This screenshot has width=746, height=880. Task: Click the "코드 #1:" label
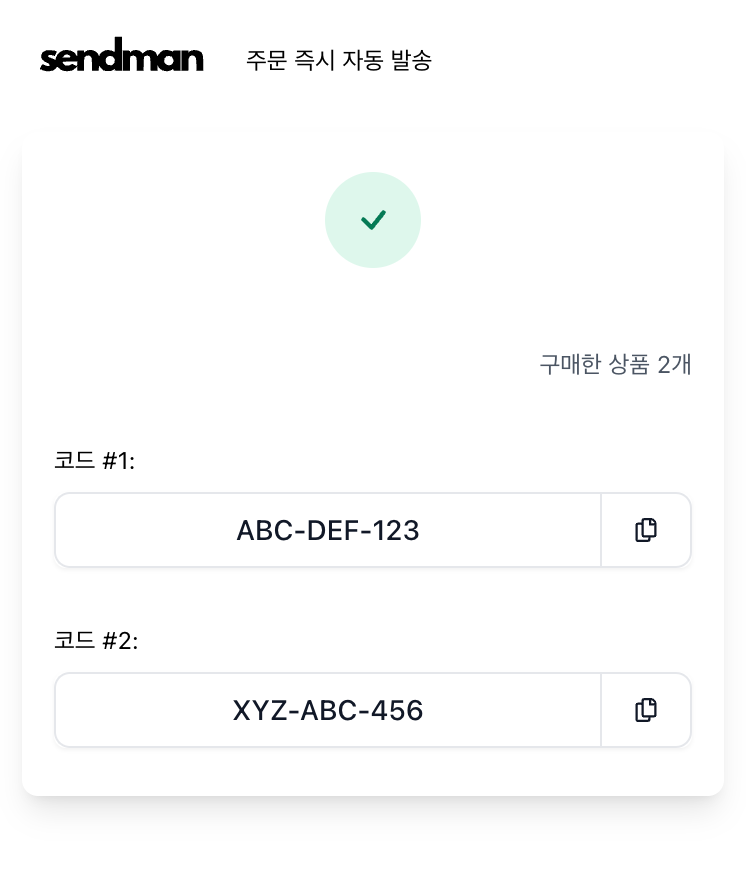tap(95, 461)
